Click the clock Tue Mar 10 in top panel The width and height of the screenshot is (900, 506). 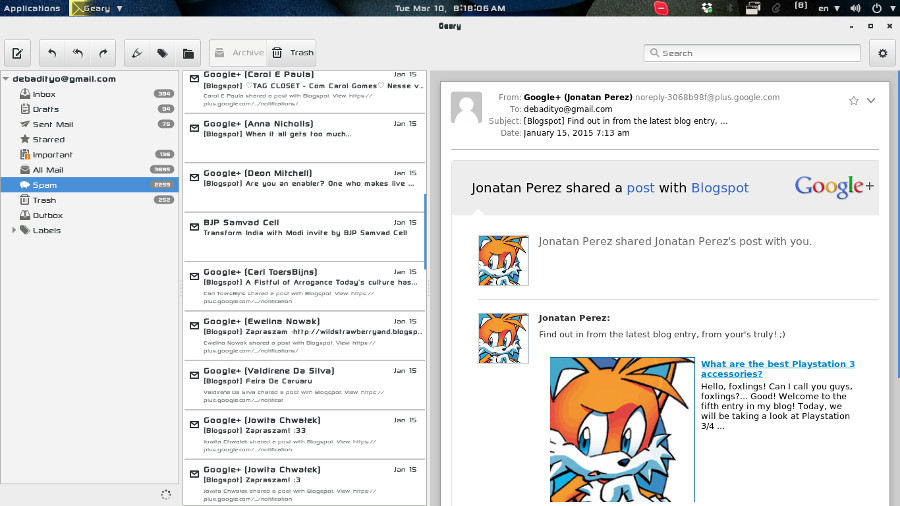tap(450, 8)
